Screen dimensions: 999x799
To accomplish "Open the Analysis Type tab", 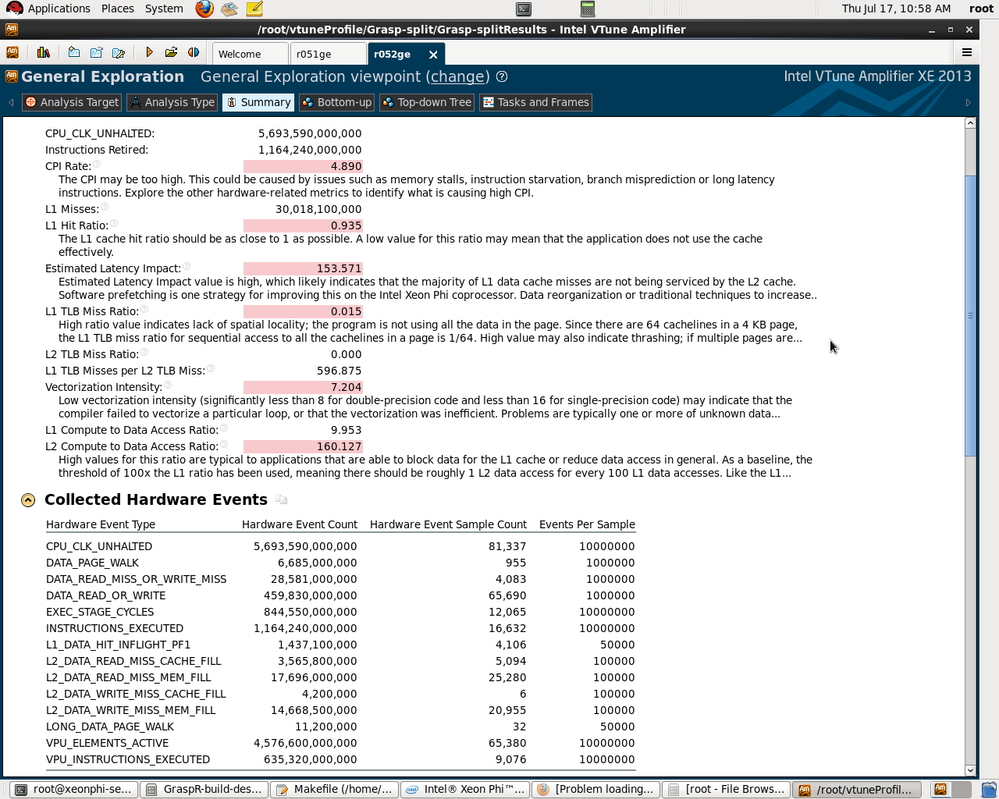I will pos(172,102).
